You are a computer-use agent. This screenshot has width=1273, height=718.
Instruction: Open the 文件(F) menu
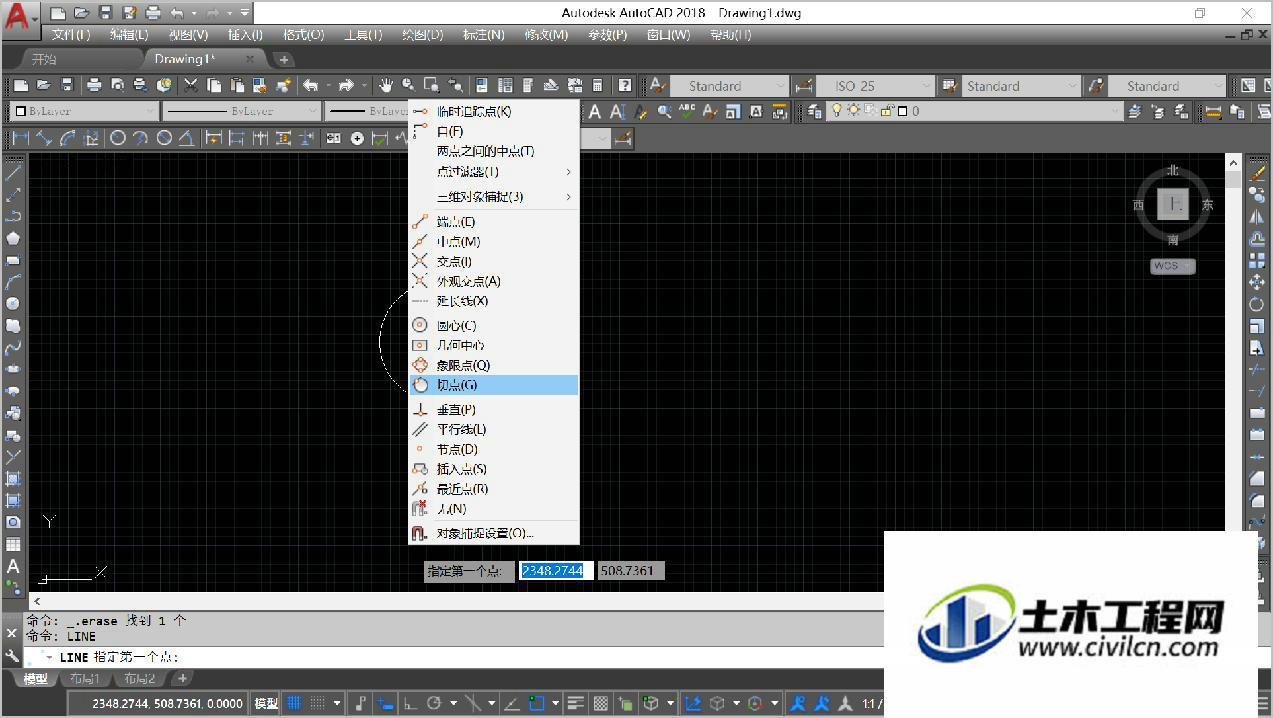(x=70, y=35)
